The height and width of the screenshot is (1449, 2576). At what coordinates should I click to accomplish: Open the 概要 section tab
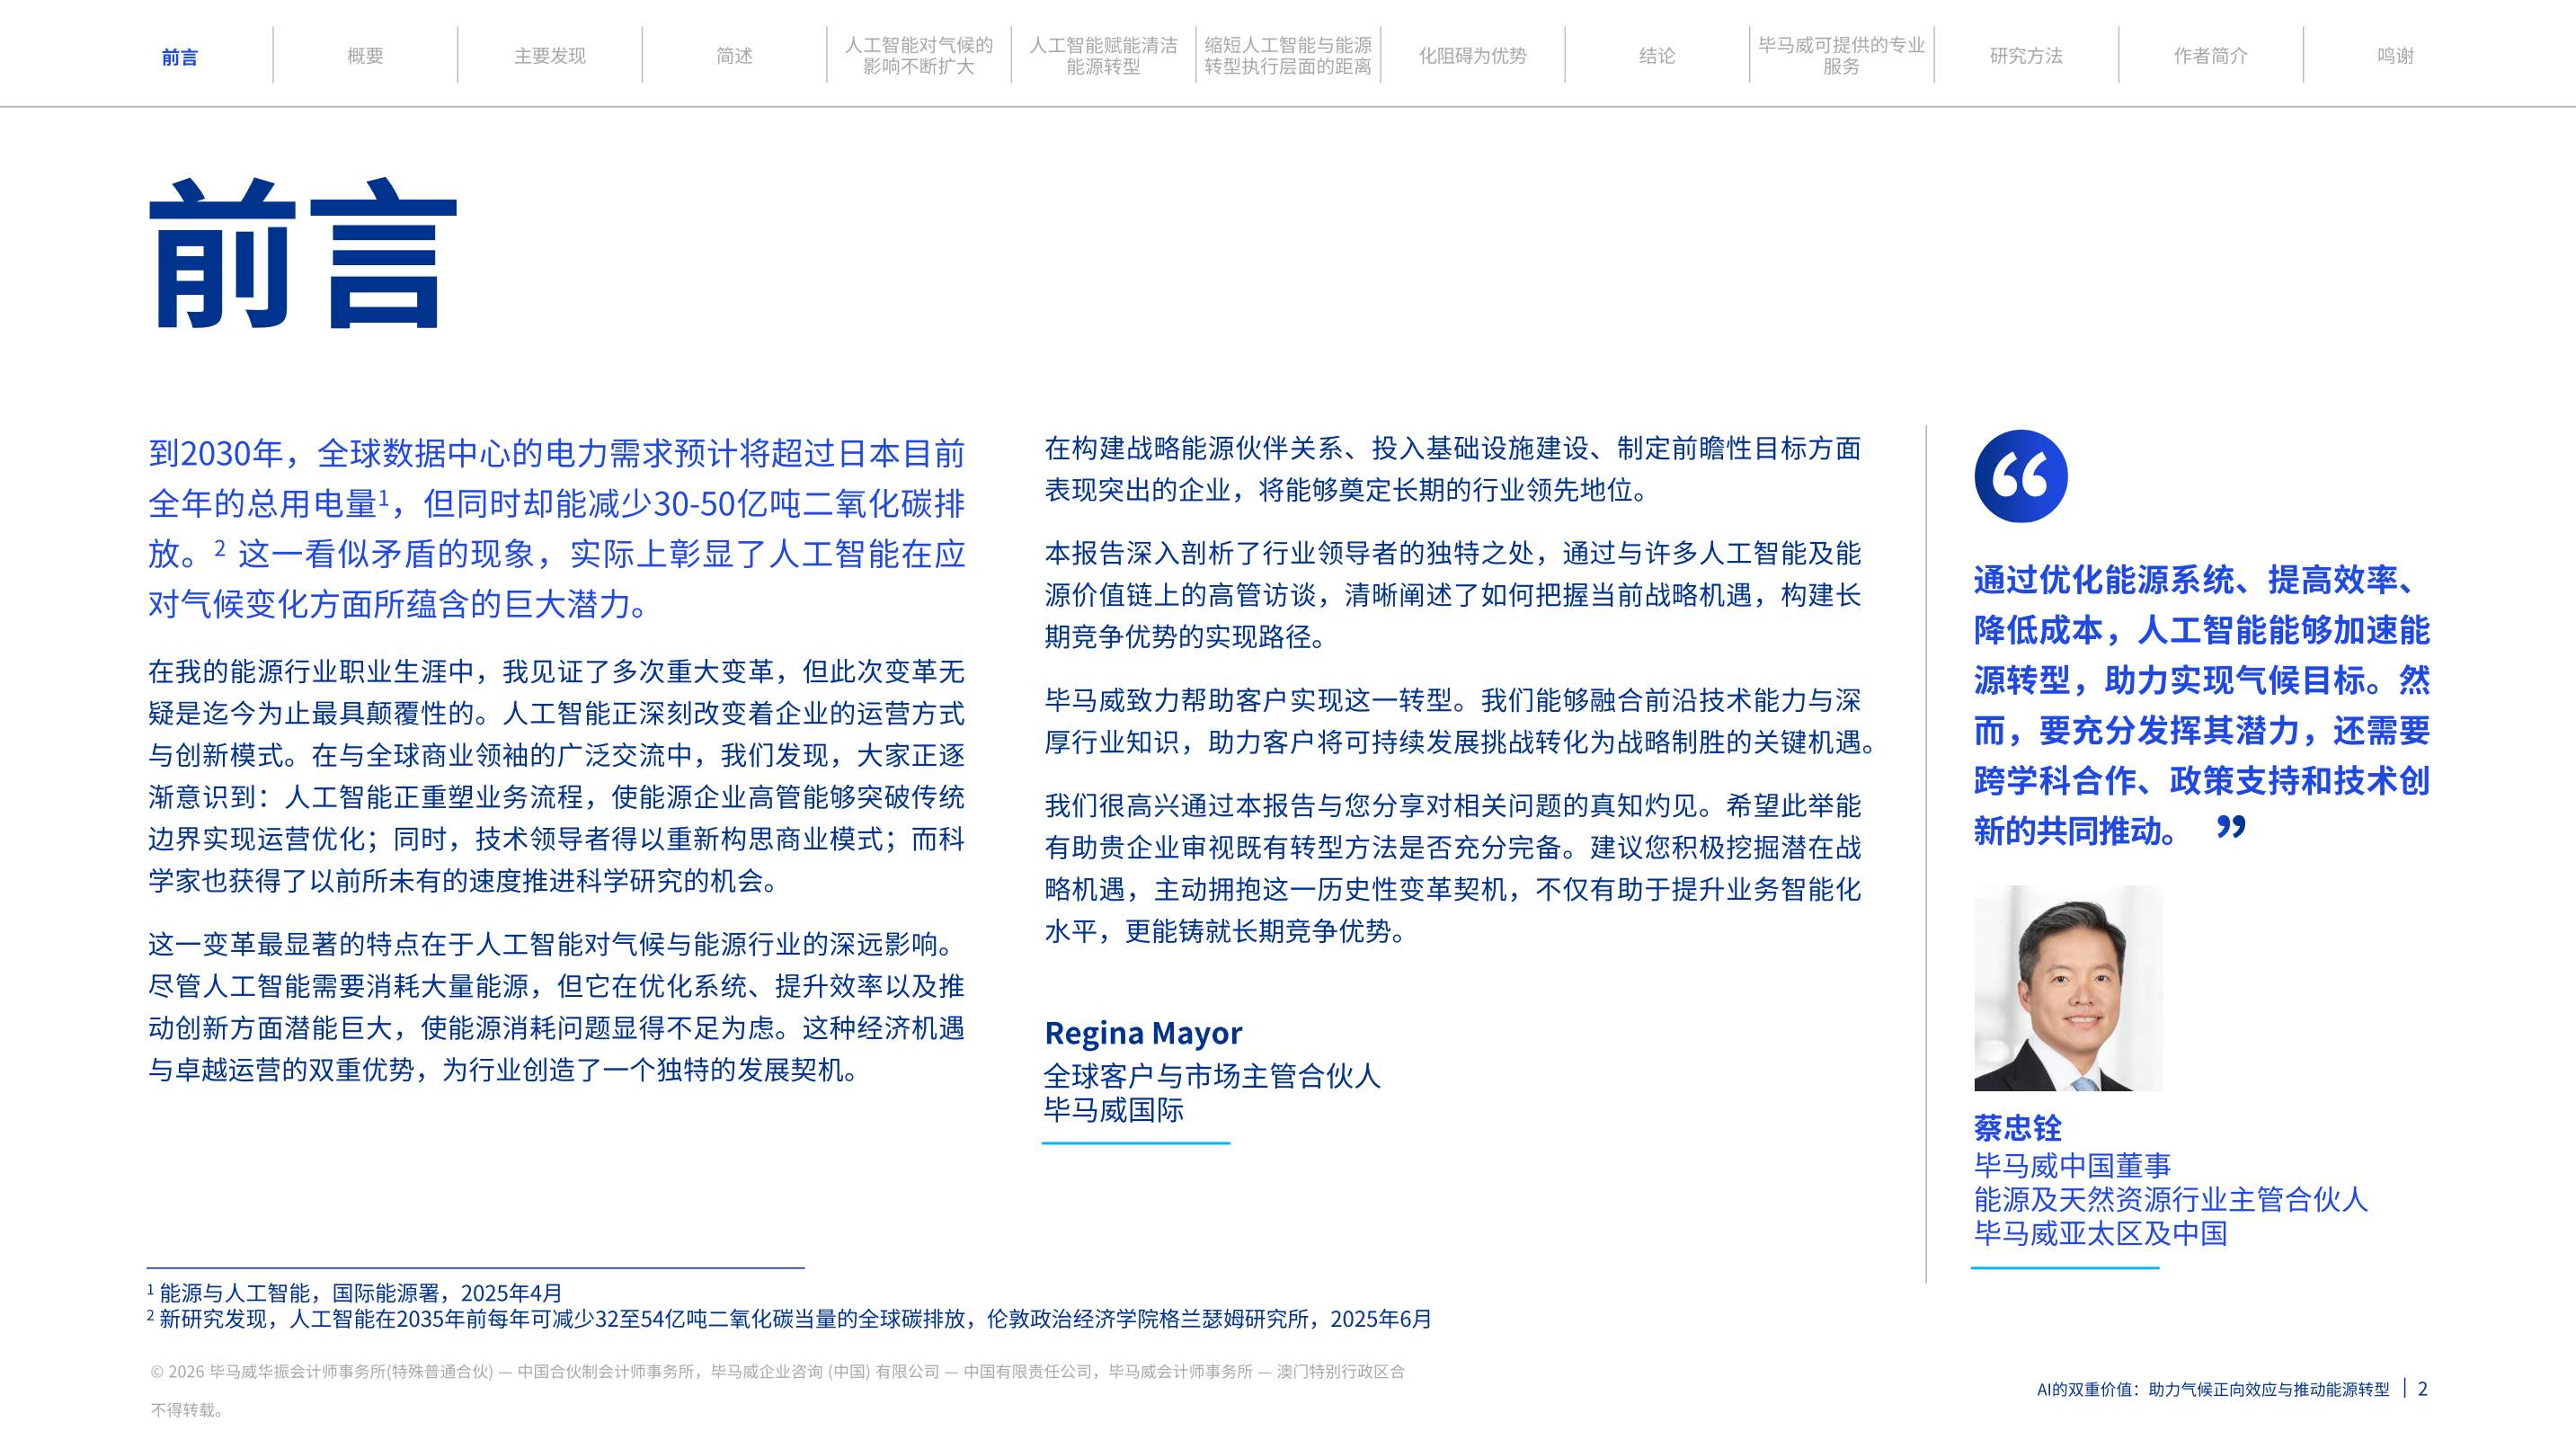click(x=365, y=56)
